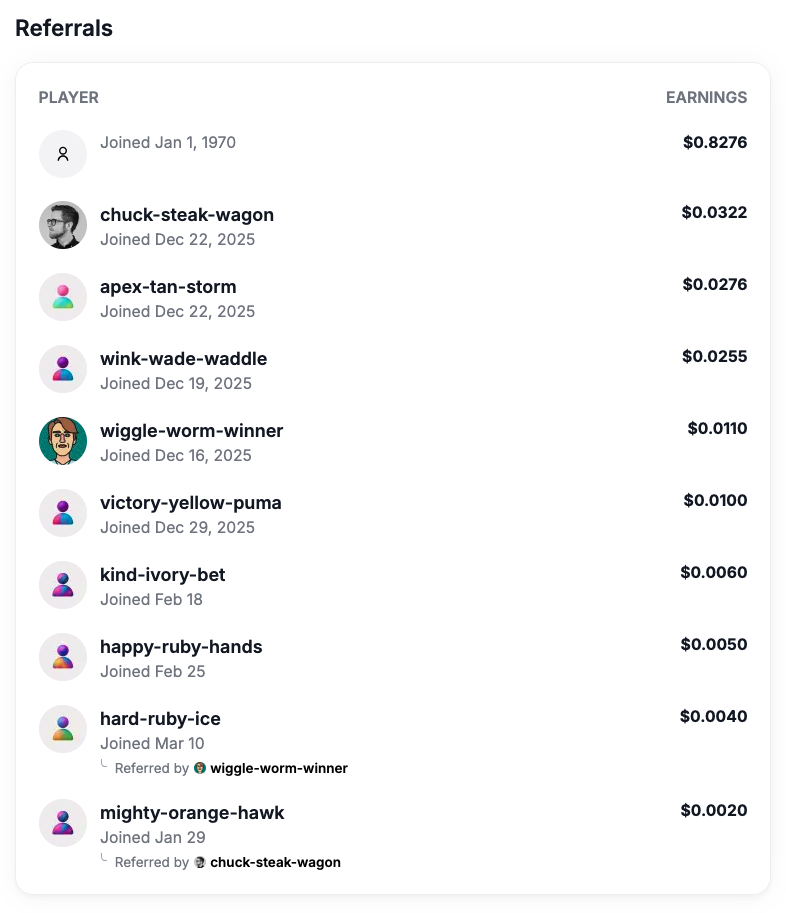Viewport: 786px width, 913px height.
Task: Click hard-ruby-ice's avatar icon
Action: click(63, 729)
